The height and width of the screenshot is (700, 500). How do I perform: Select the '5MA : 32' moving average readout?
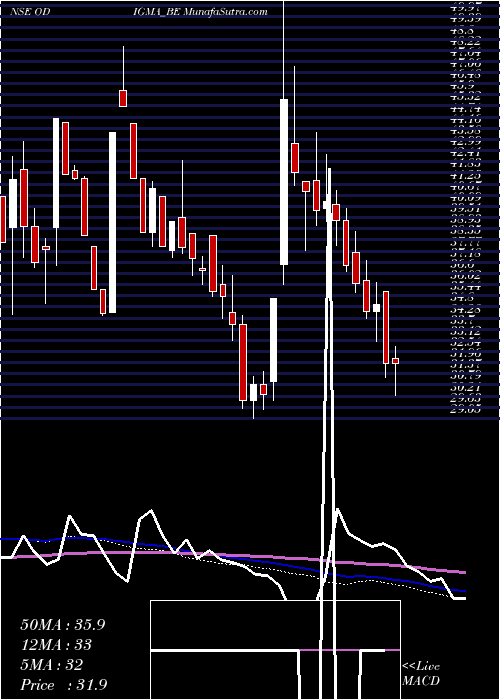pos(51,665)
